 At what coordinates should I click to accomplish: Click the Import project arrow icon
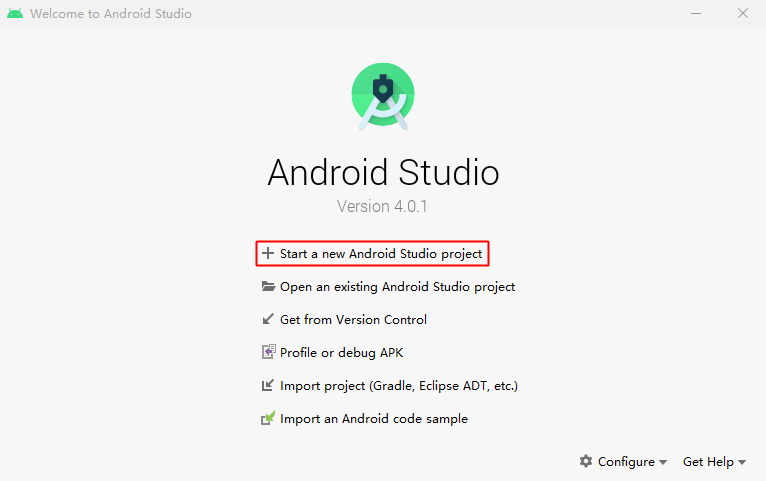(268, 385)
